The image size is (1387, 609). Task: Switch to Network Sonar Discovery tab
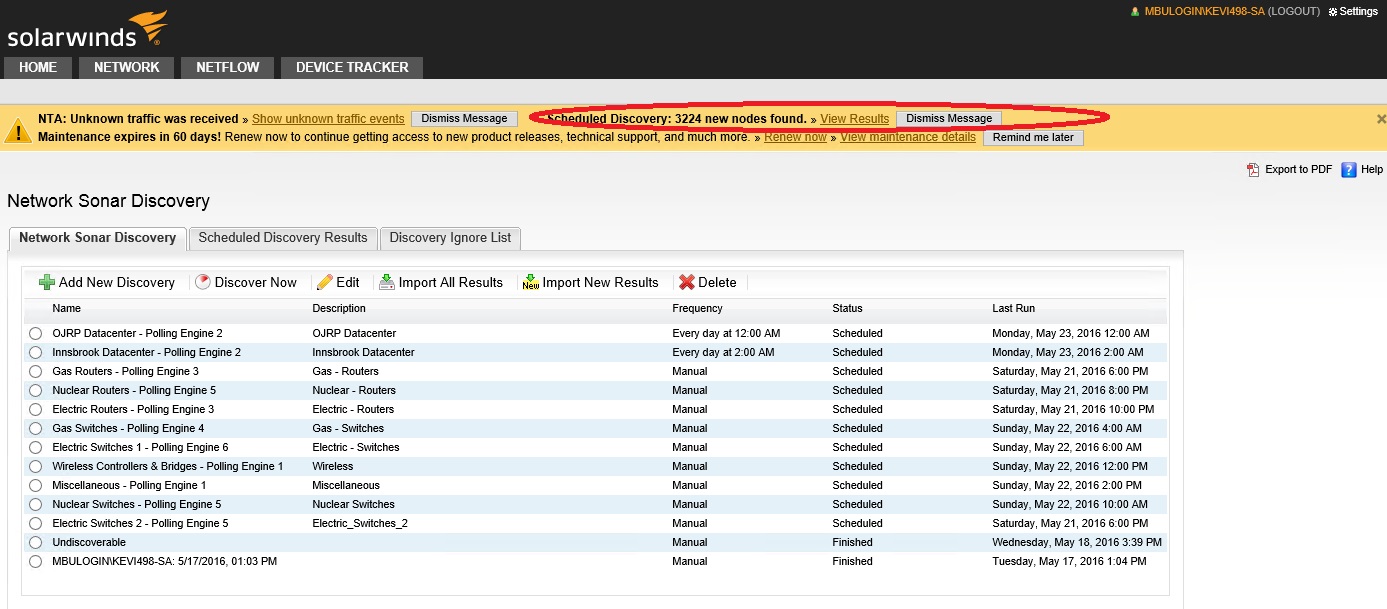pos(97,238)
